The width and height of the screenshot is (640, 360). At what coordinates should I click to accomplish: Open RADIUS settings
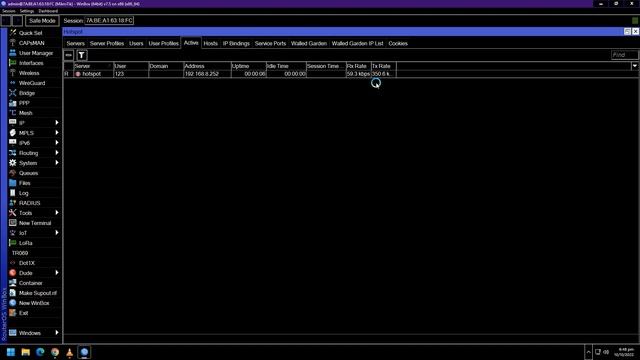click(x=29, y=203)
